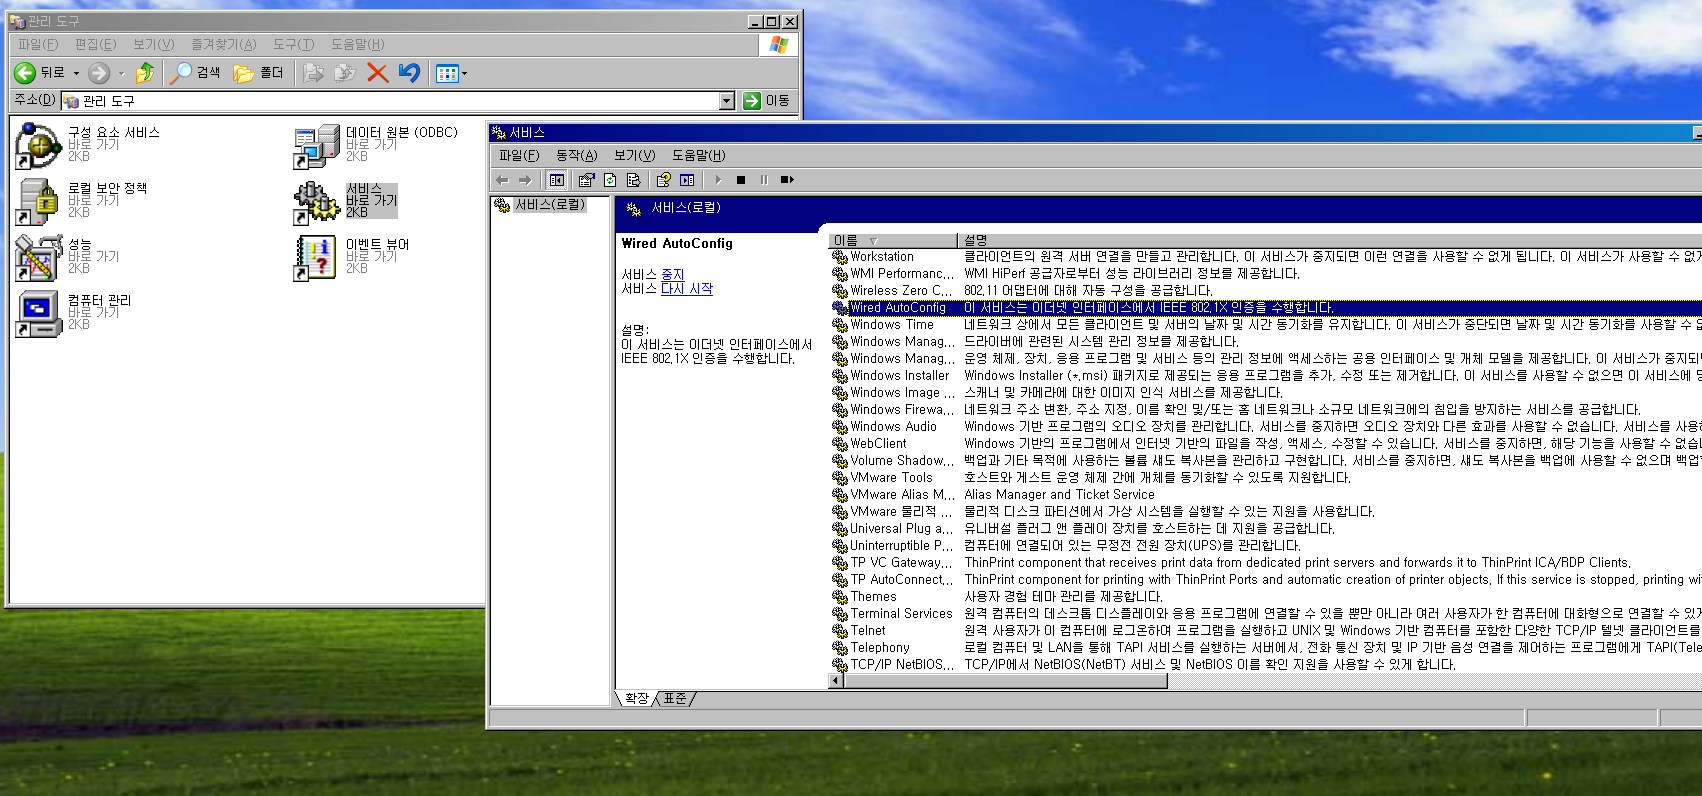Click the blue Undo arrow icon
The width and height of the screenshot is (1702, 796).
pos(409,73)
